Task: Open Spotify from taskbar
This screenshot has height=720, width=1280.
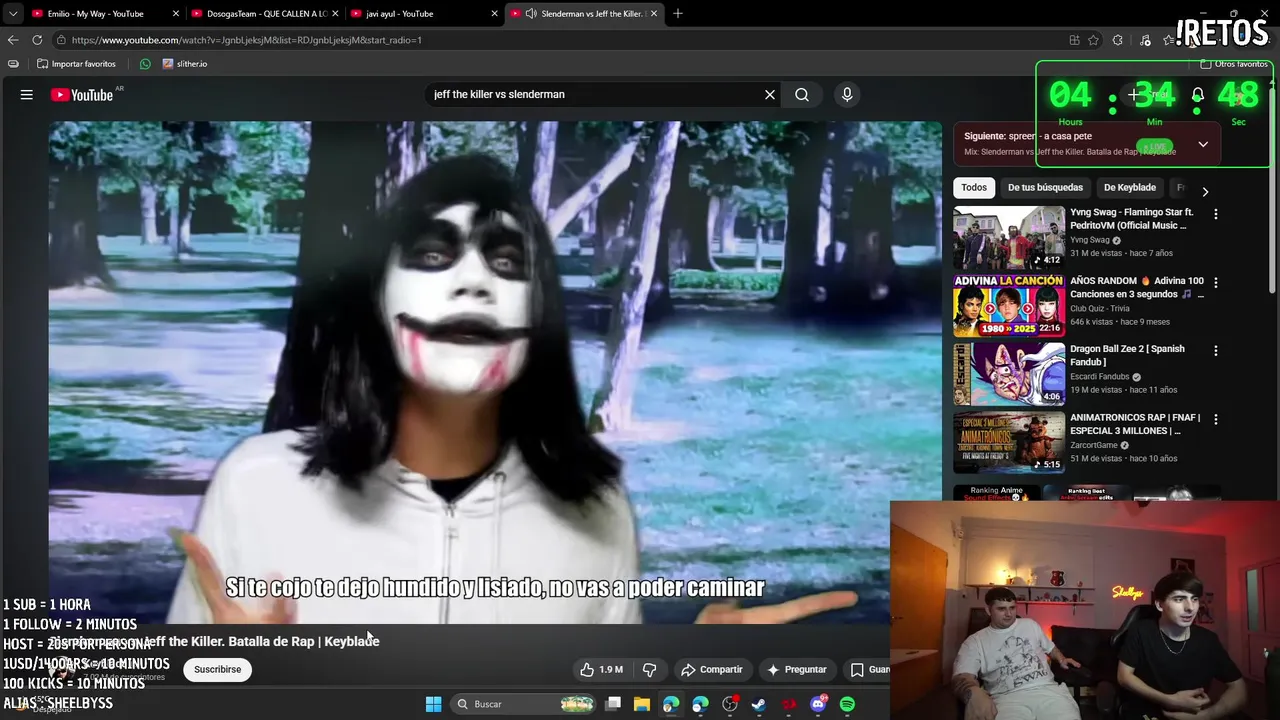Action: coord(847,704)
